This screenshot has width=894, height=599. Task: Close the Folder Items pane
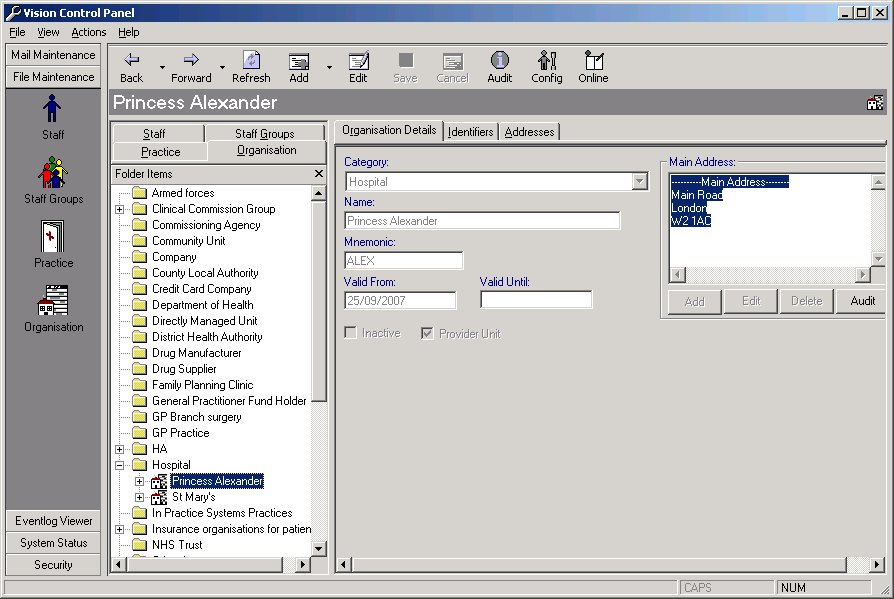coord(319,173)
